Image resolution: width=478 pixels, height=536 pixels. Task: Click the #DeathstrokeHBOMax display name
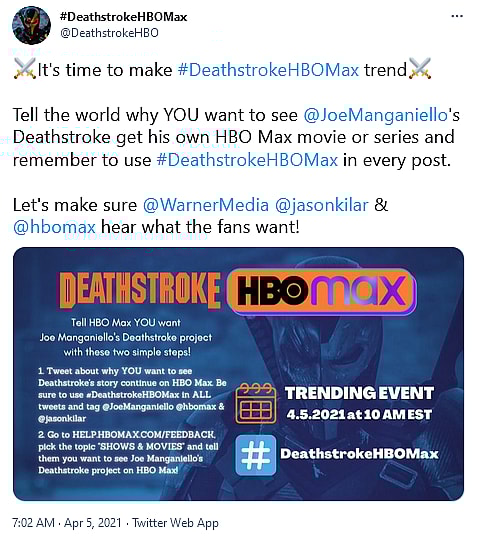coord(123,17)
